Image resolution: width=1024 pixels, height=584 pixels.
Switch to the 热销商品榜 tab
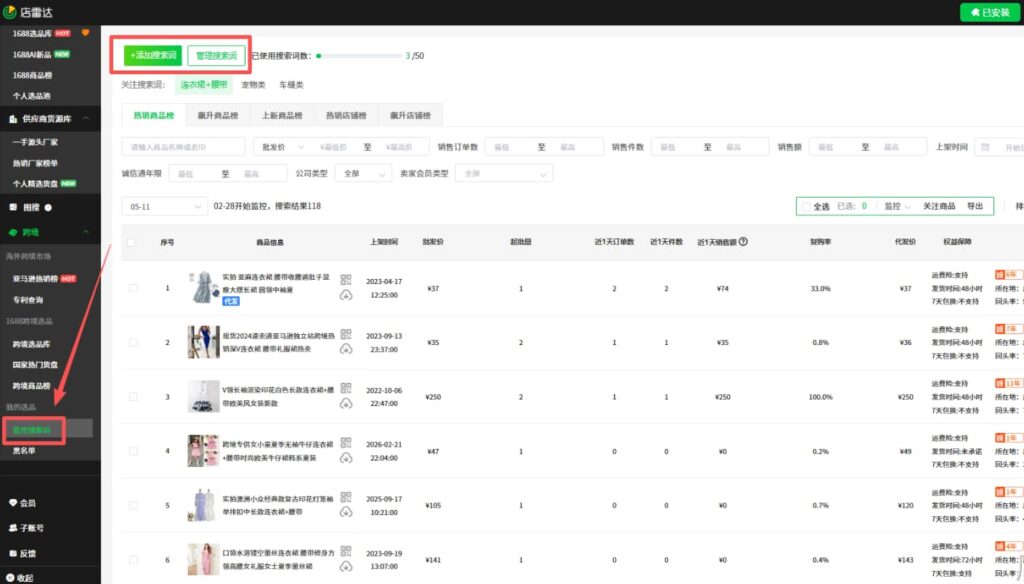point(154,116)
